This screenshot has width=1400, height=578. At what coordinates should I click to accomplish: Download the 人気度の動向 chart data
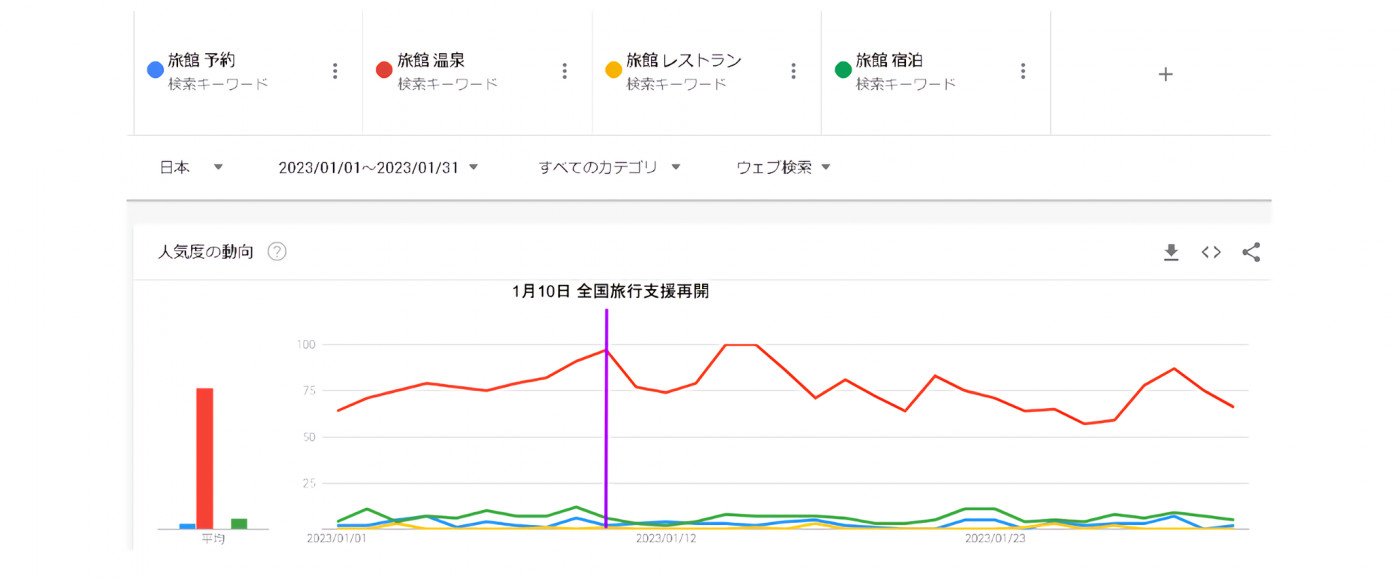1171,252
